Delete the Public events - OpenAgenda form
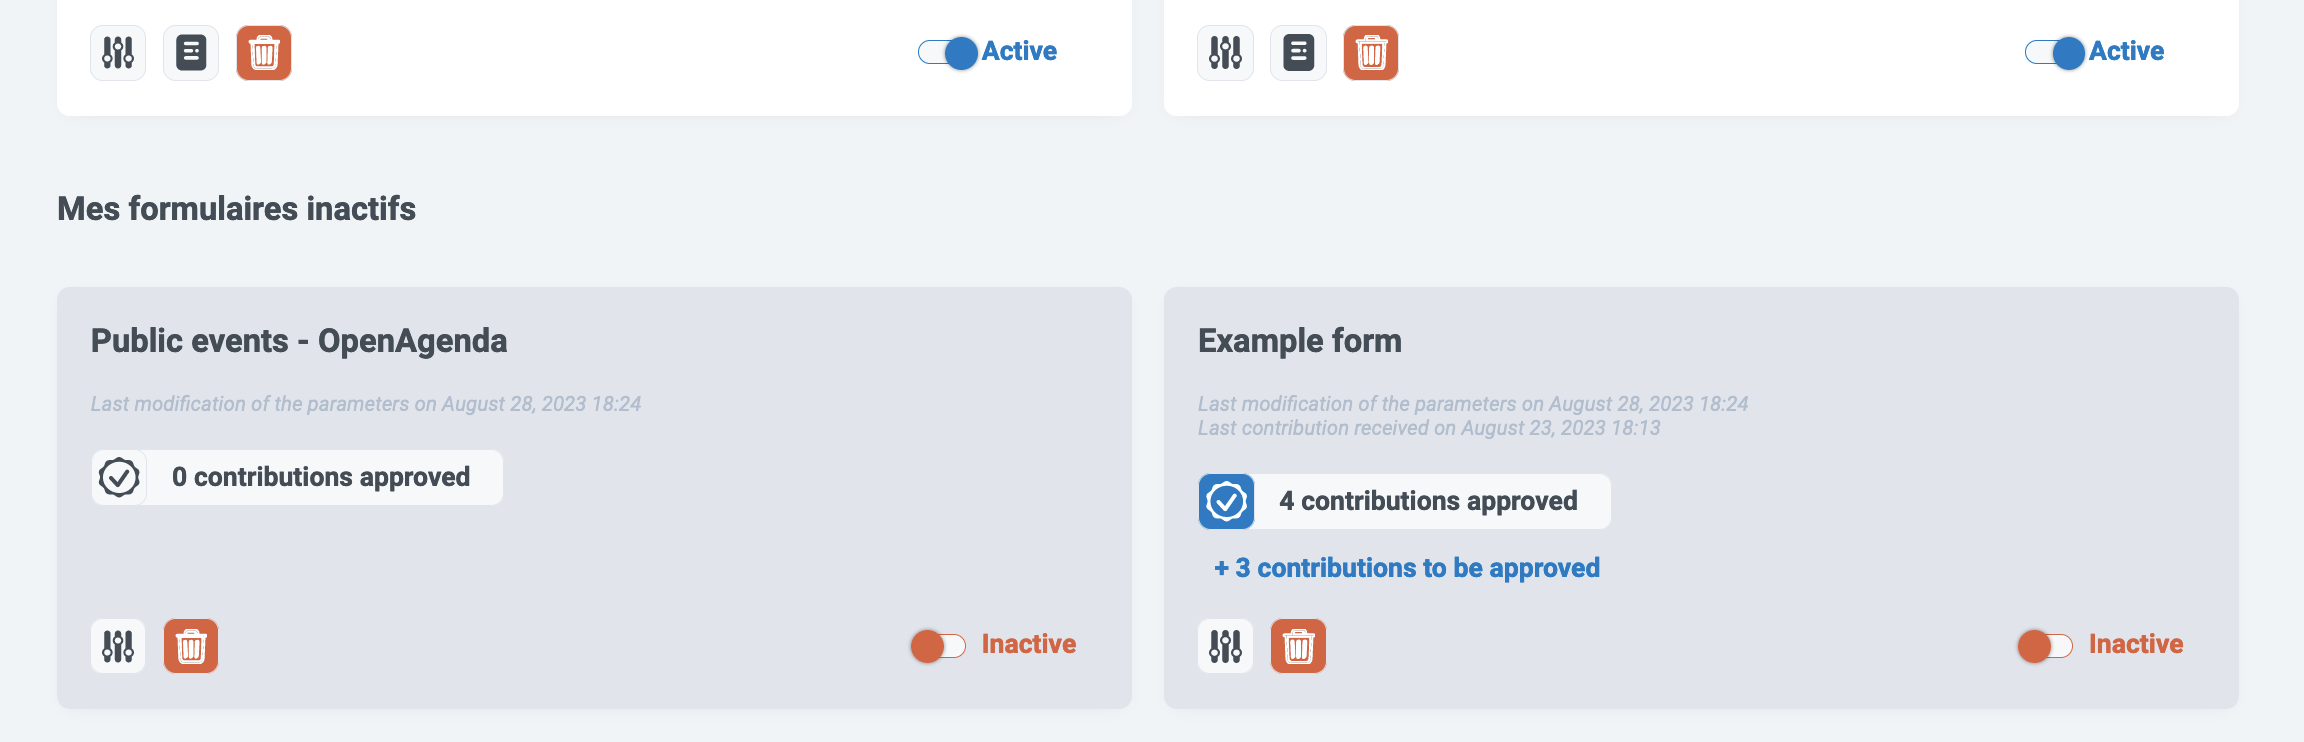Viewport: 2304px width, 742px height. click(191, 646)
